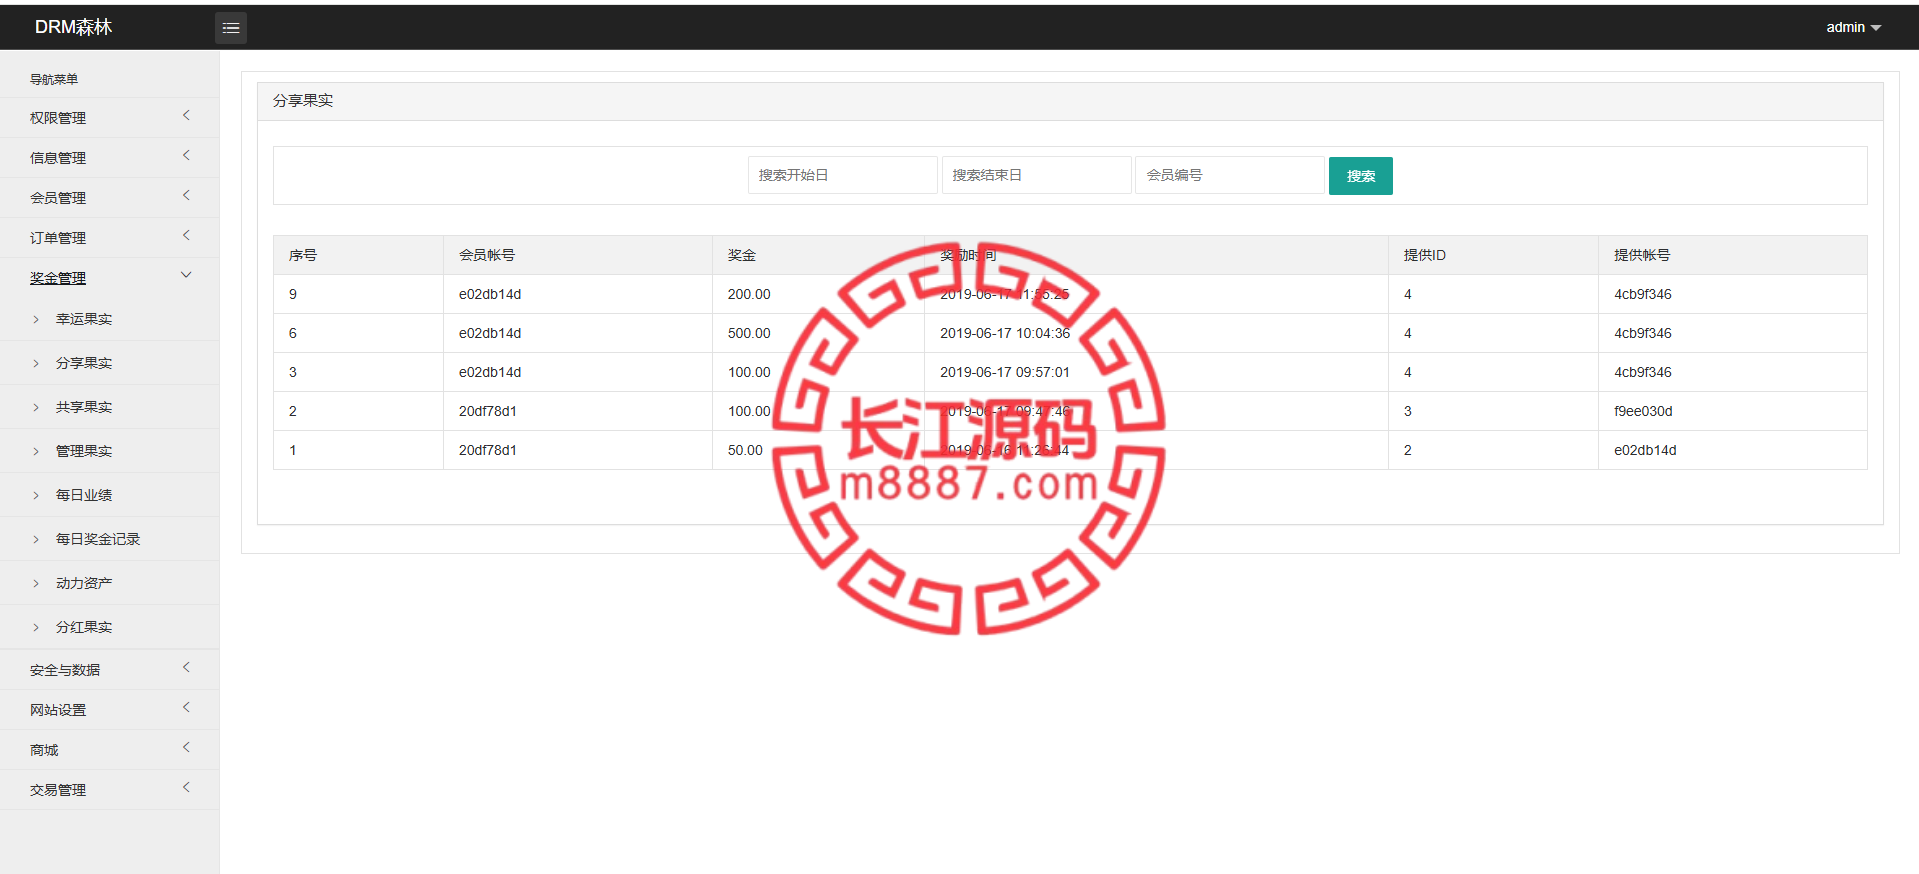Open the 幸运果实 submenu item
Image resolution: width=1919 pixels, height=874 pixels.
109,319
